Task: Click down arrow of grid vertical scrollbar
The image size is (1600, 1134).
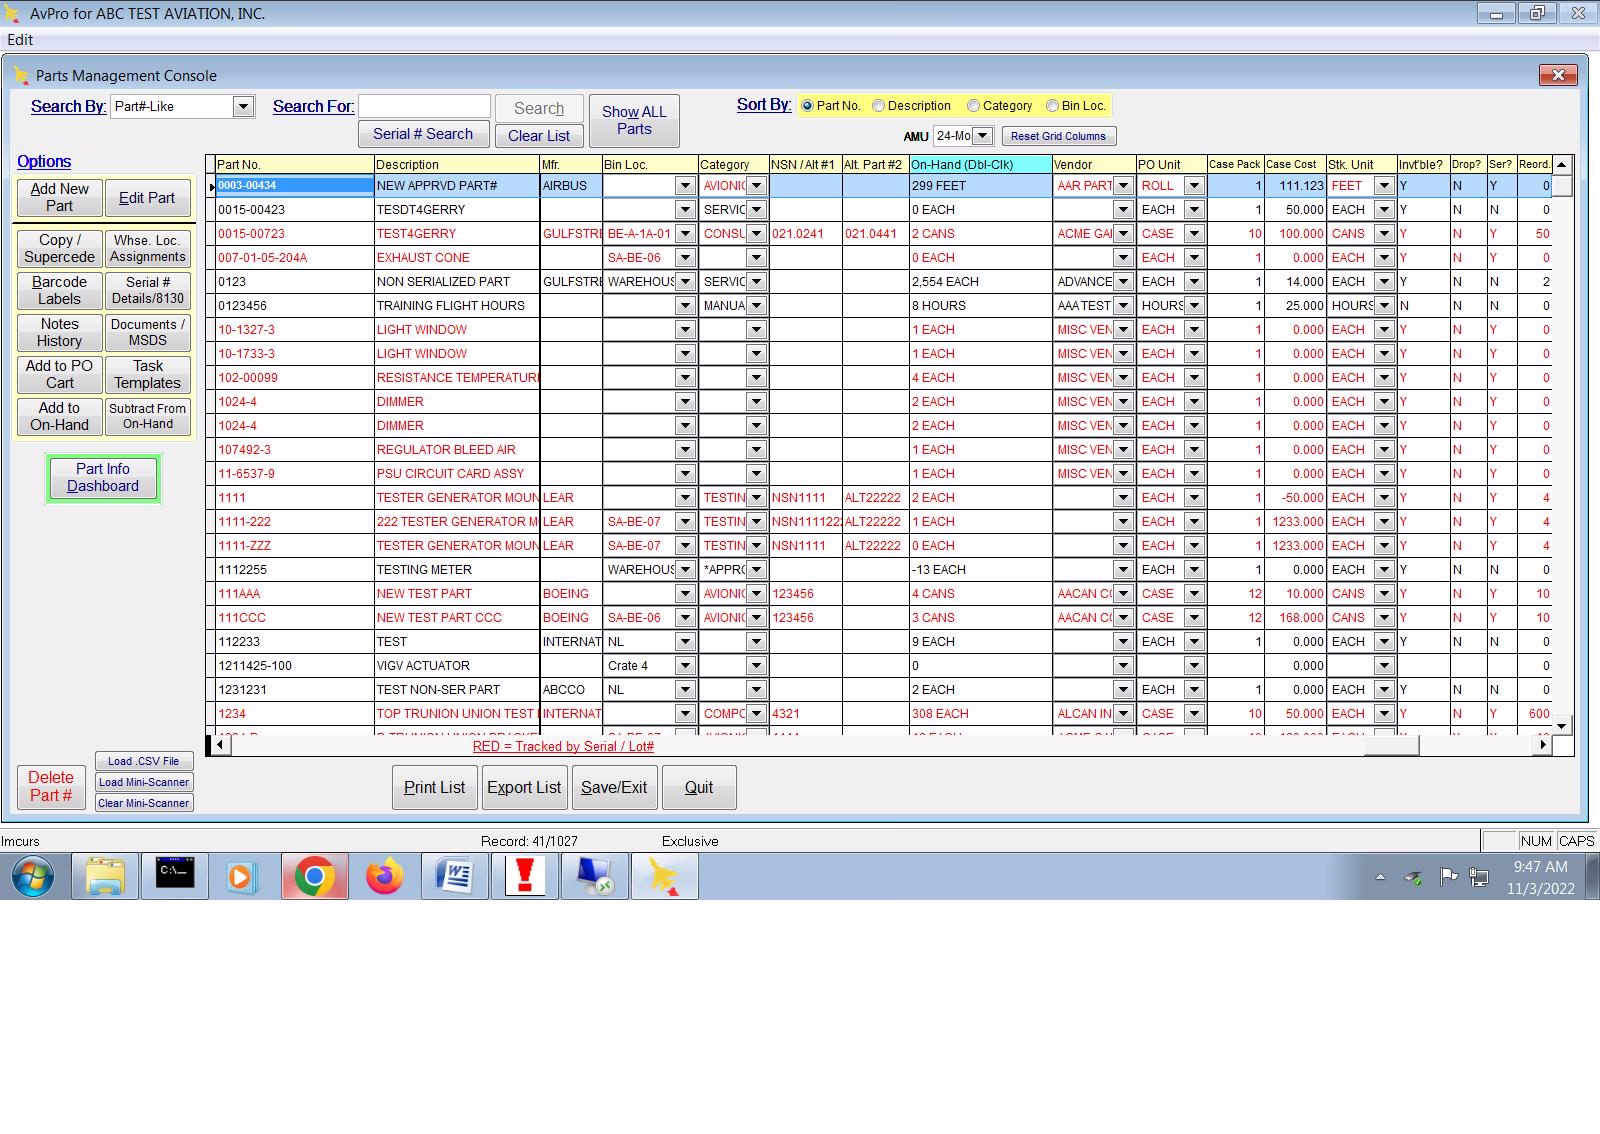Action: point(1562,724)
